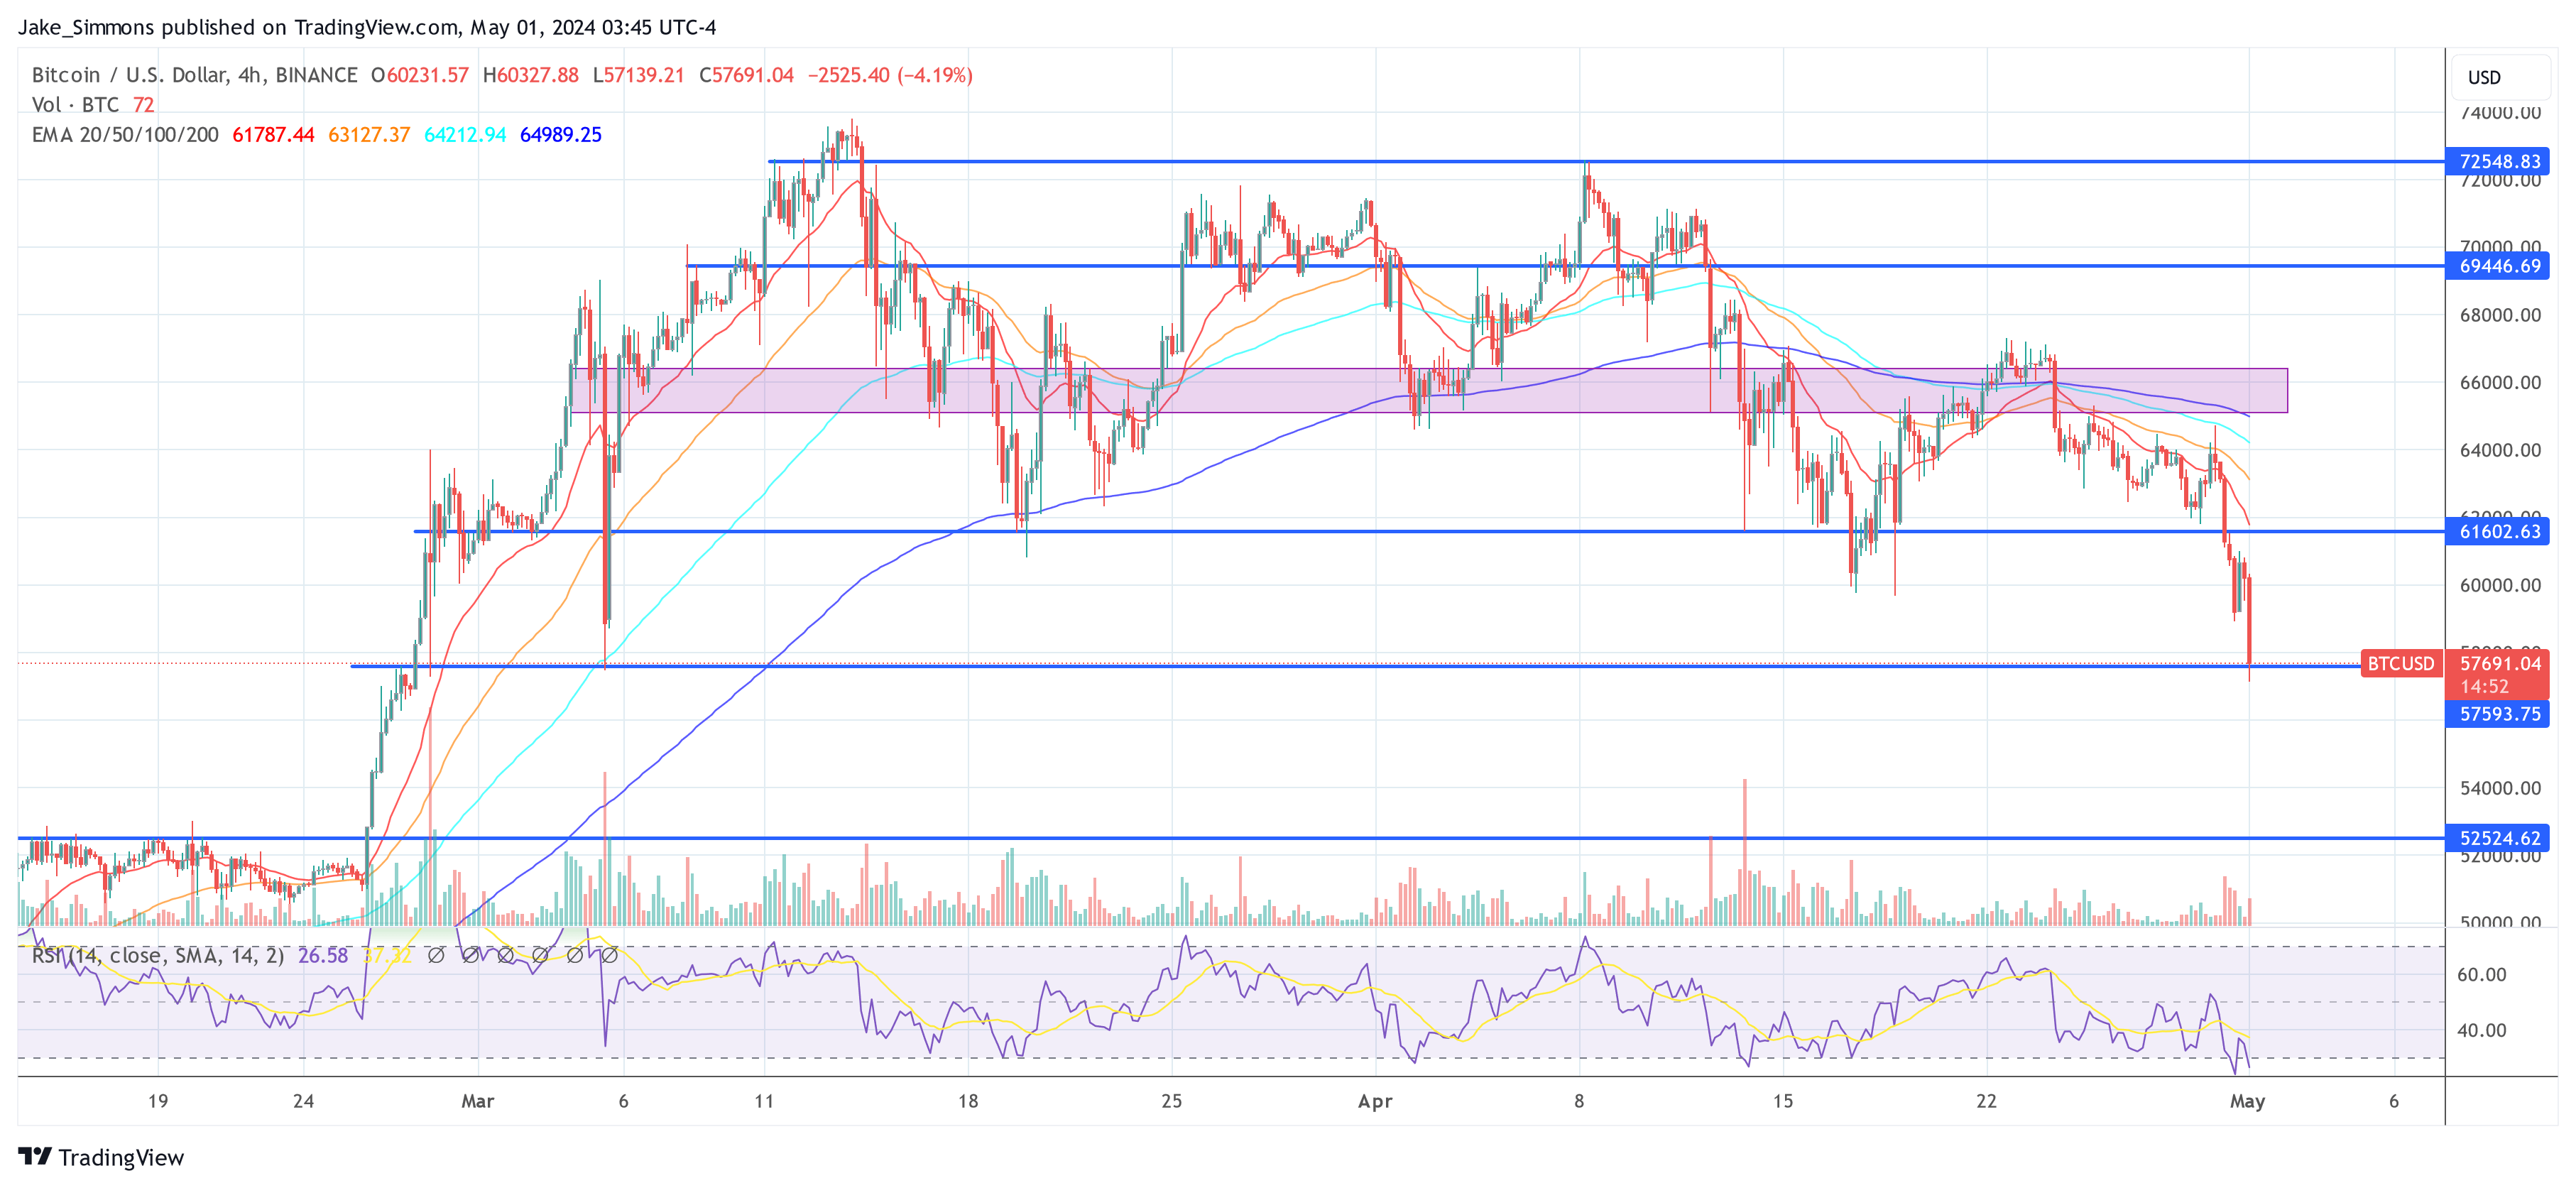Click the 25 date label on time axis
This screenshot has width=2576, height=1188.
click(x=1172, y=1101)
